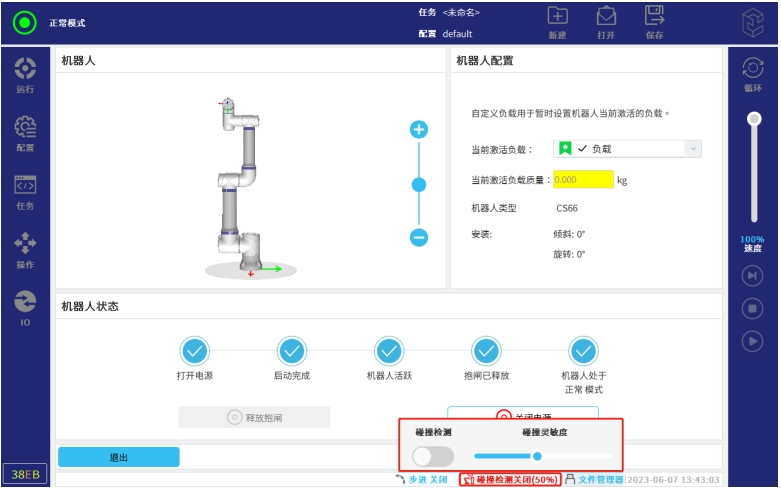Click the green robot power status indicator
781x488 pixels.
click(25, 22)
